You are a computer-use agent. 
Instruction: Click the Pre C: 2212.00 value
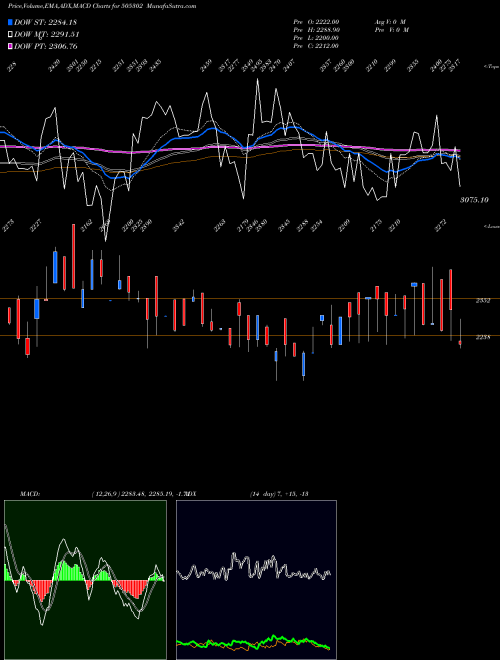(x=316, y=46)
